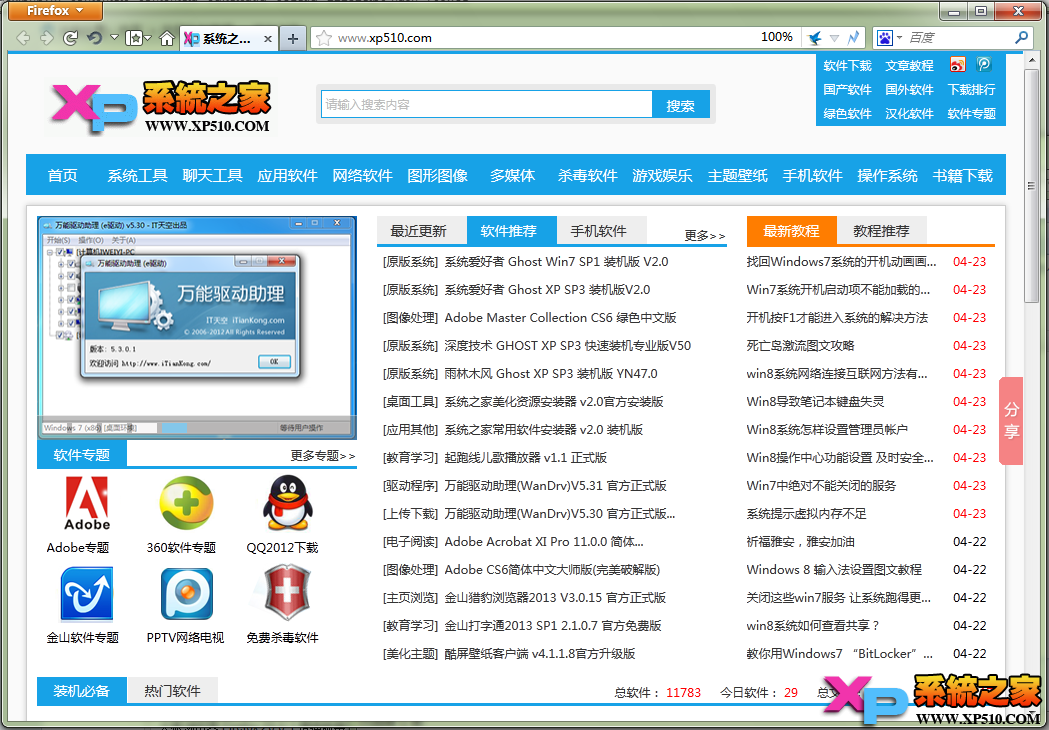The image size is (1049, 730).
Task: Open 首页 in the navigation bar
Action: (63, 175)
